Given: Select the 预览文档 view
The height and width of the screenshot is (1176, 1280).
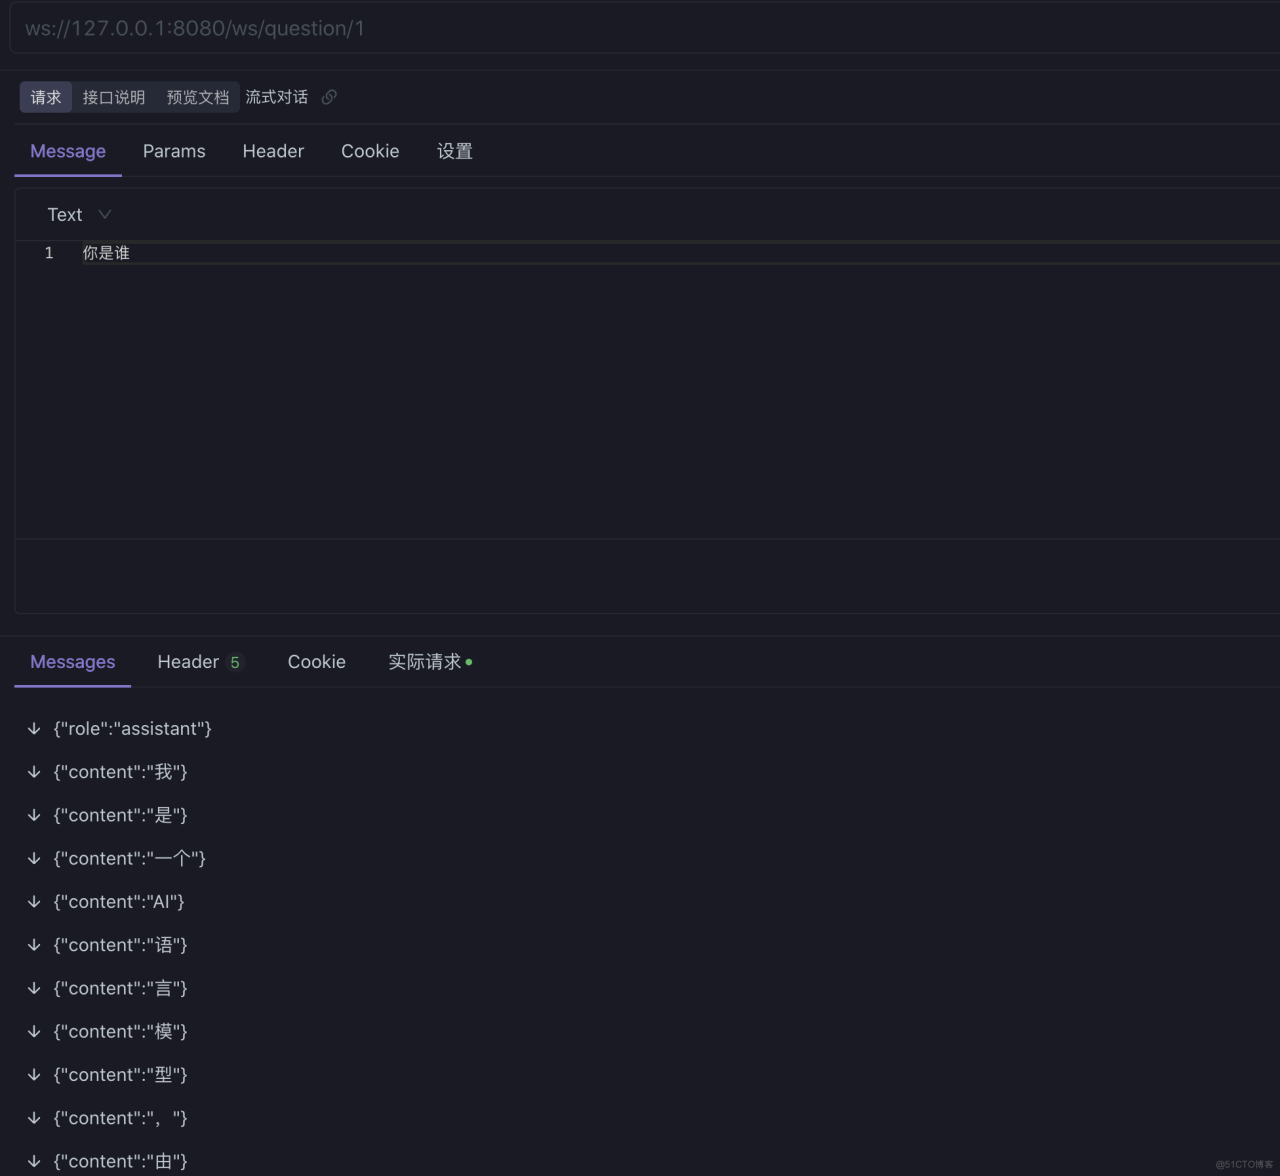Looking at the screenshot, I should pos(198,97).
